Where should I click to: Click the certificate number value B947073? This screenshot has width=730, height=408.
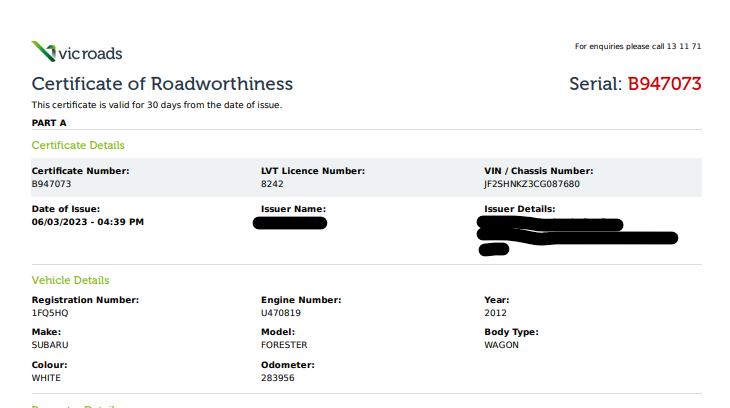click(x=51, y=184)
